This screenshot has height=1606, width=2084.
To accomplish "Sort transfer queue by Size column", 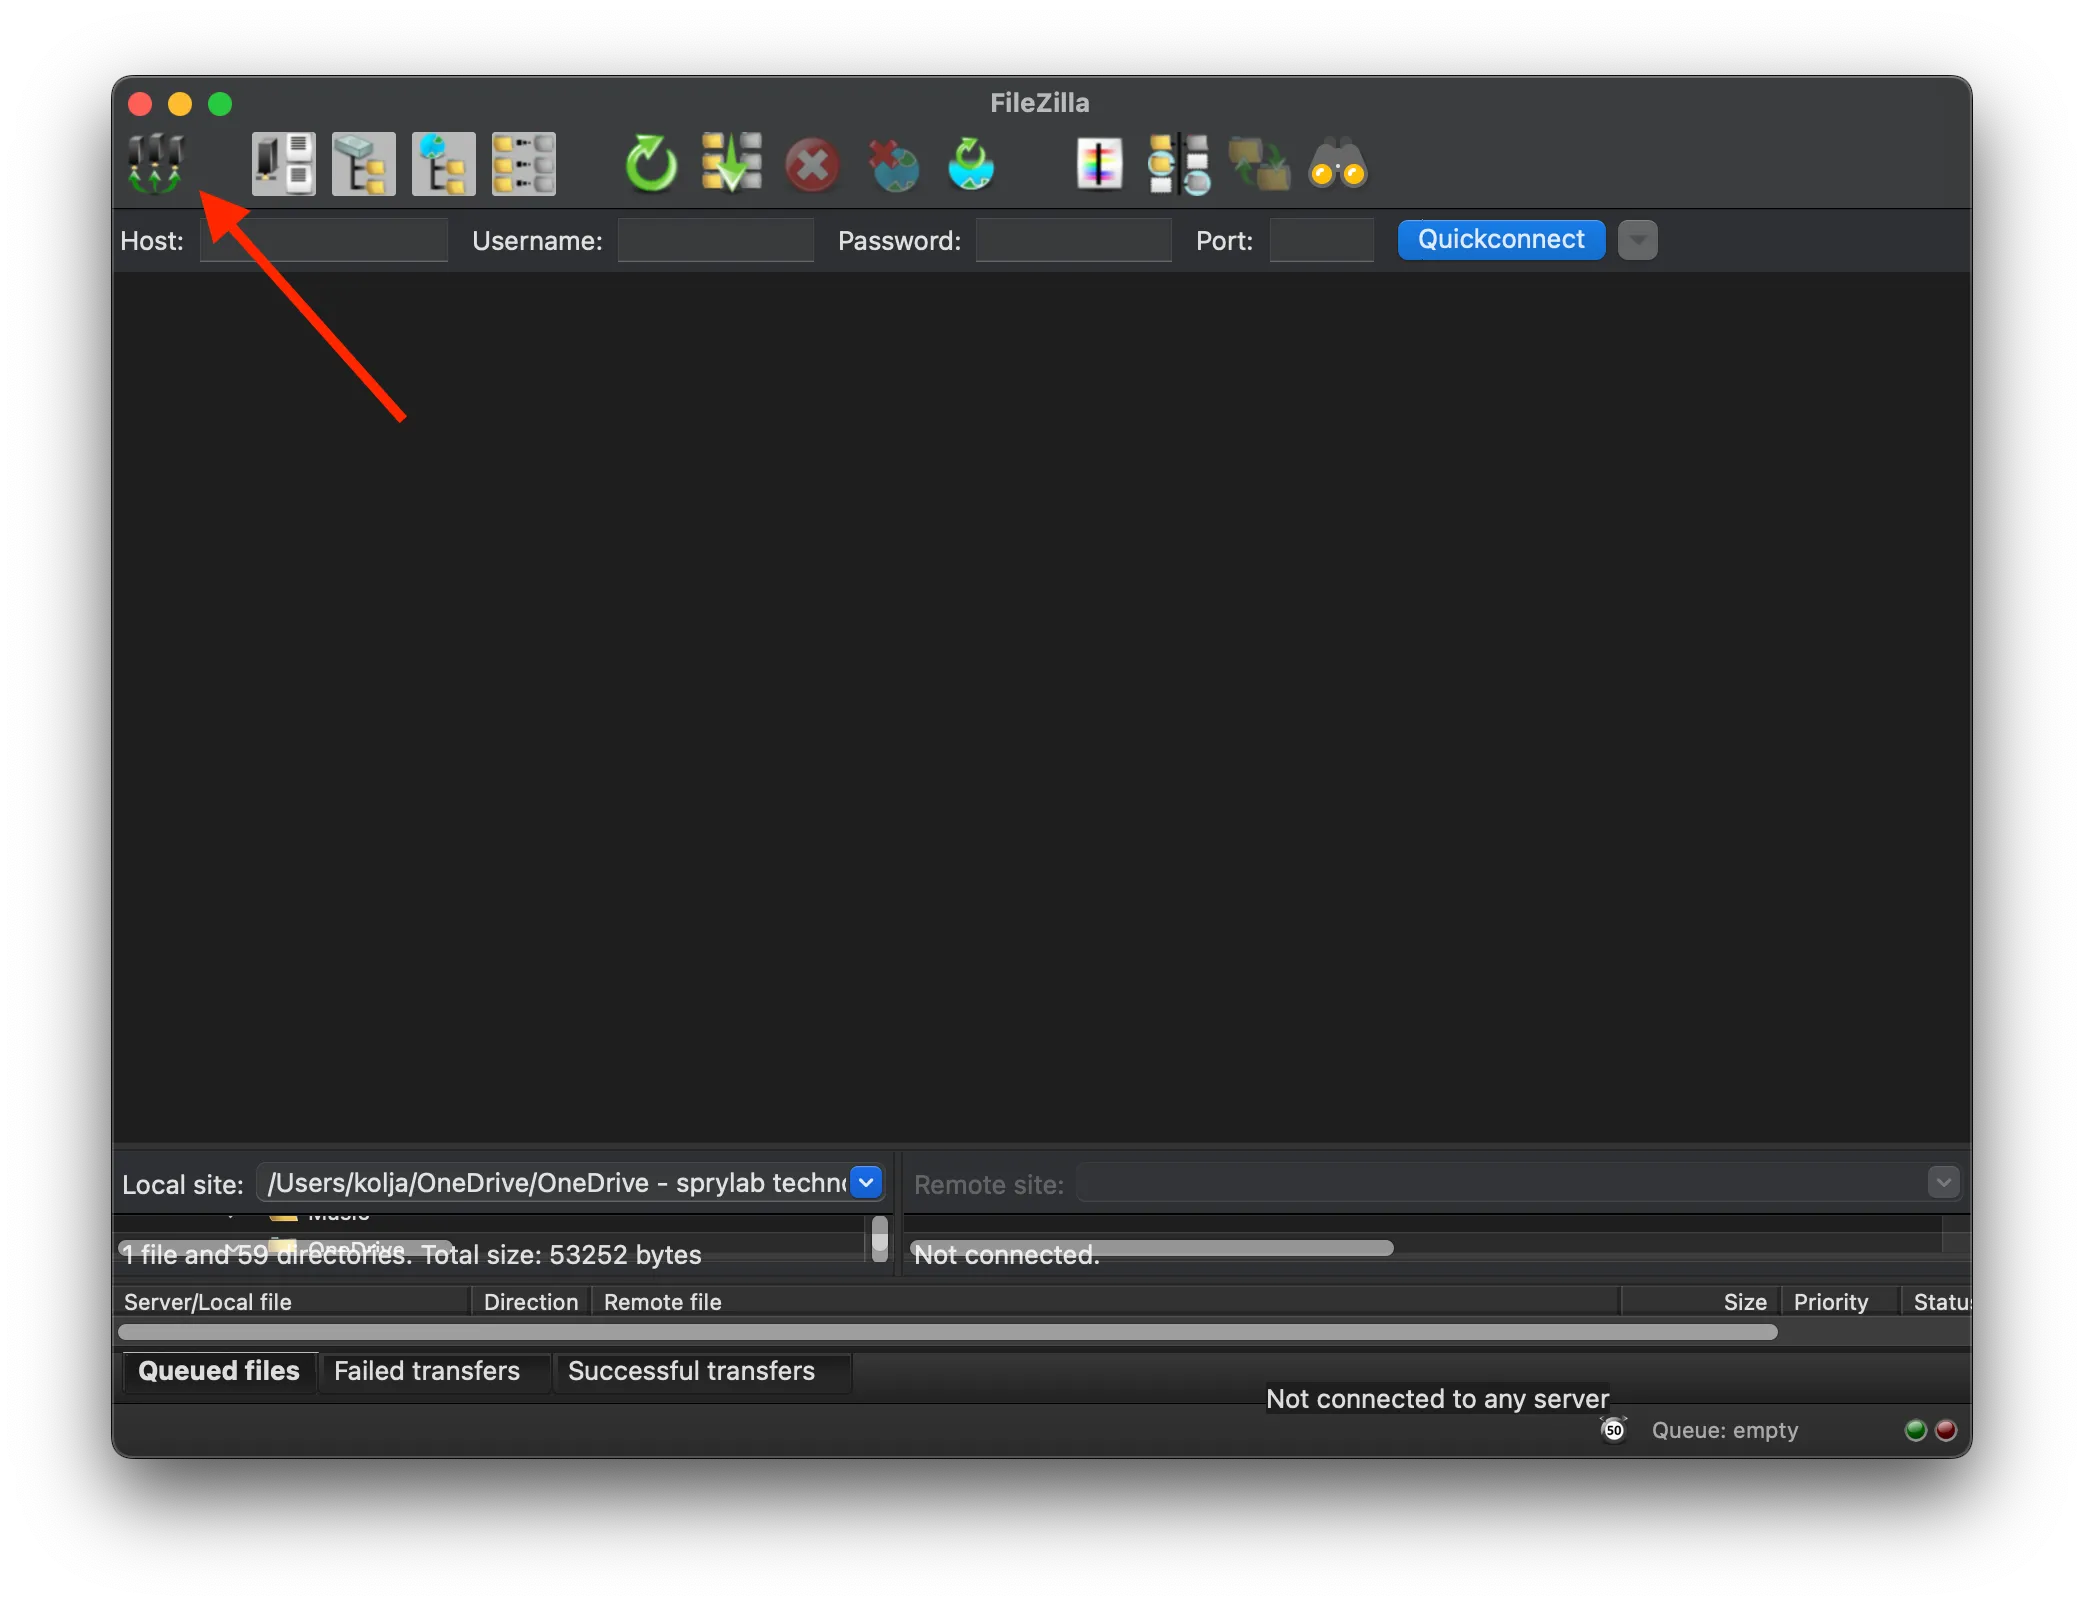I will tap(1701, 1302).
